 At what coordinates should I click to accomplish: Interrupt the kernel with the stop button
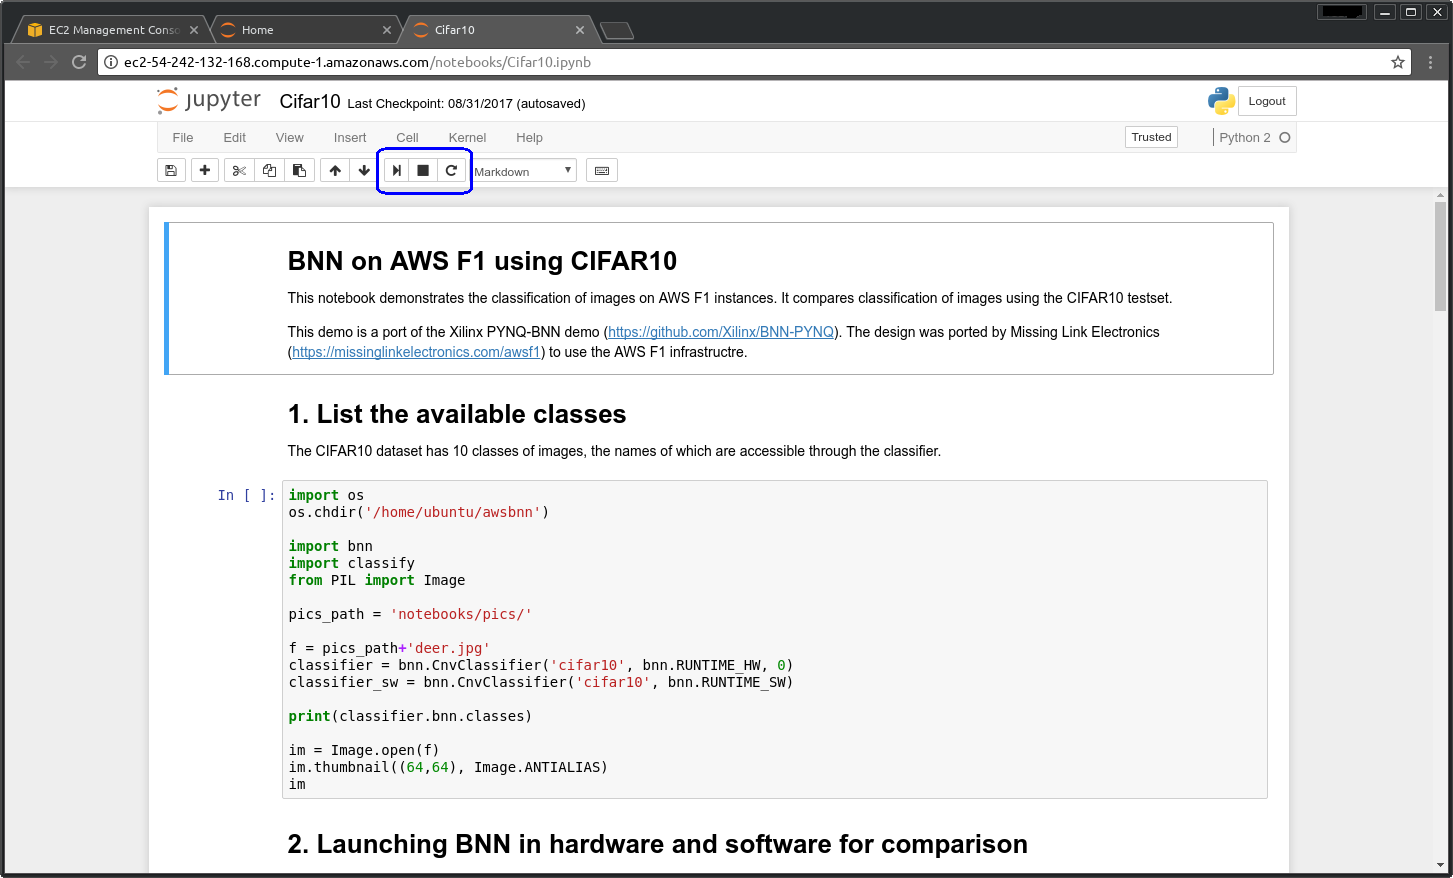click(x=423, y=171)
